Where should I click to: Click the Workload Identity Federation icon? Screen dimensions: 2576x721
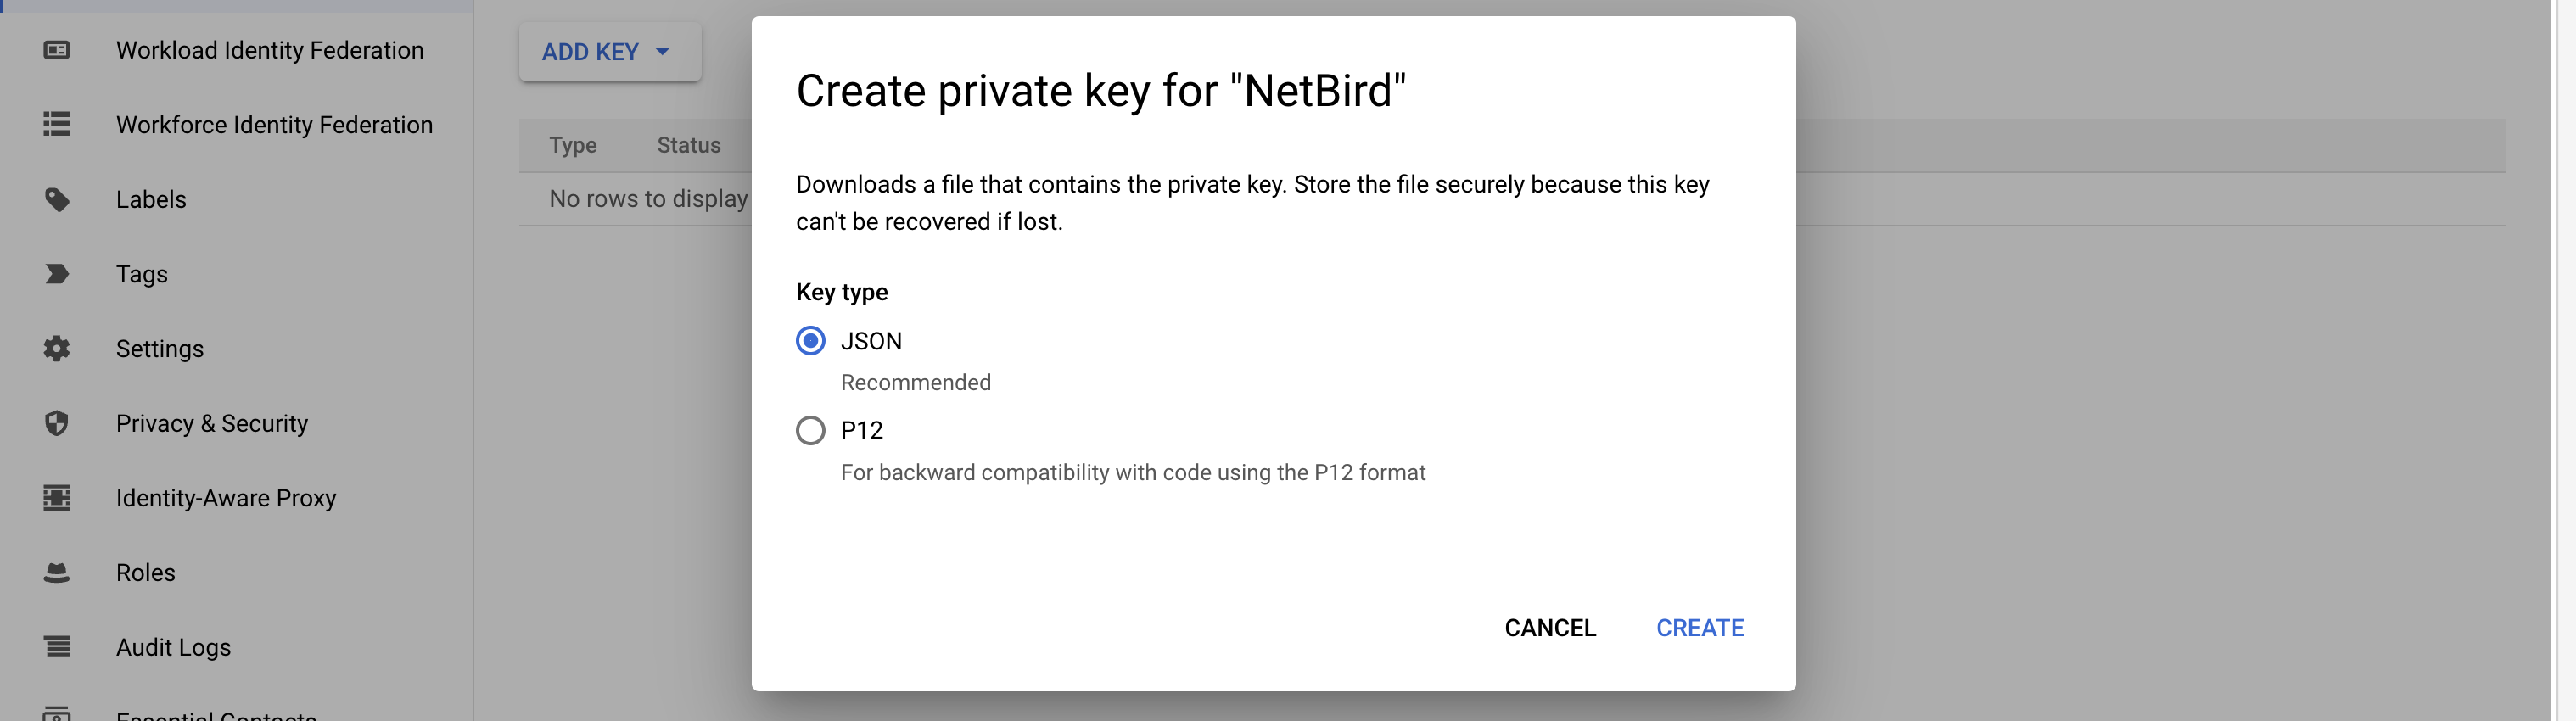pyautogui.click(x=57, y=50)
